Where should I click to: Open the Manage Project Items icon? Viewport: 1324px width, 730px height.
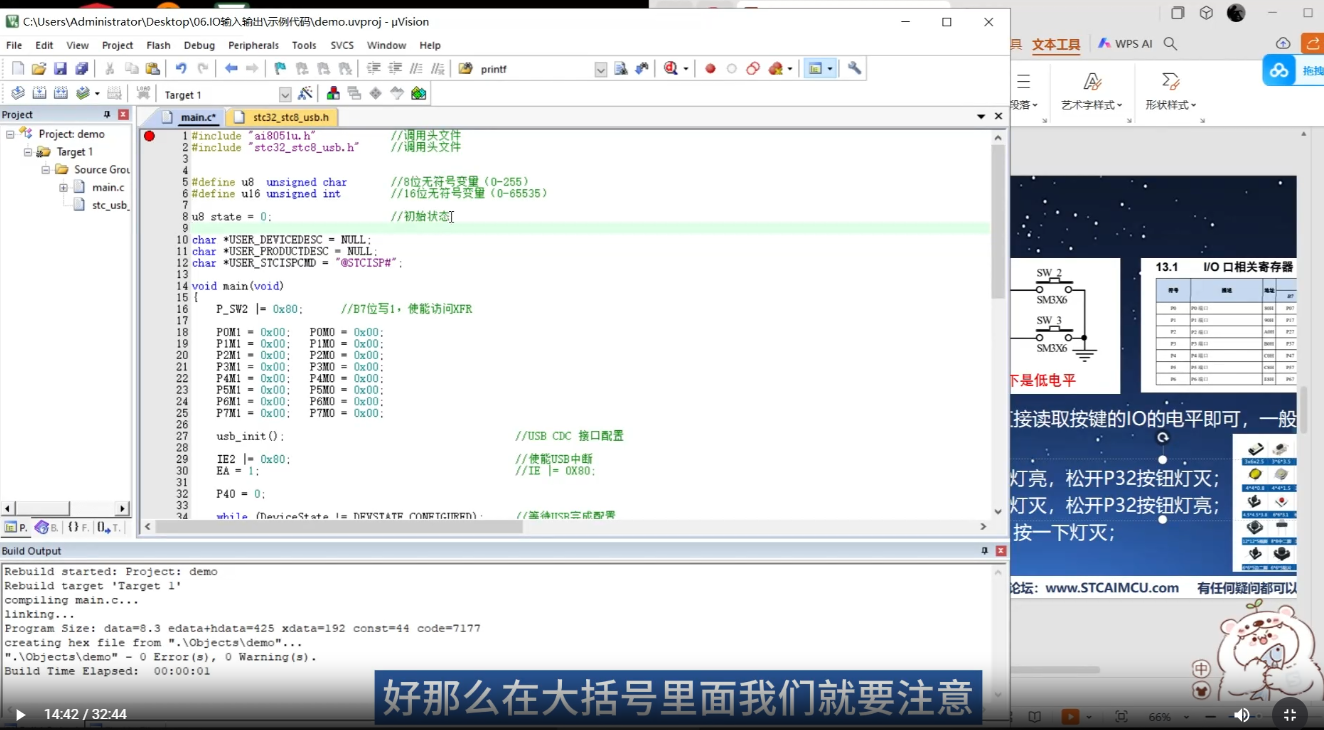333,93
